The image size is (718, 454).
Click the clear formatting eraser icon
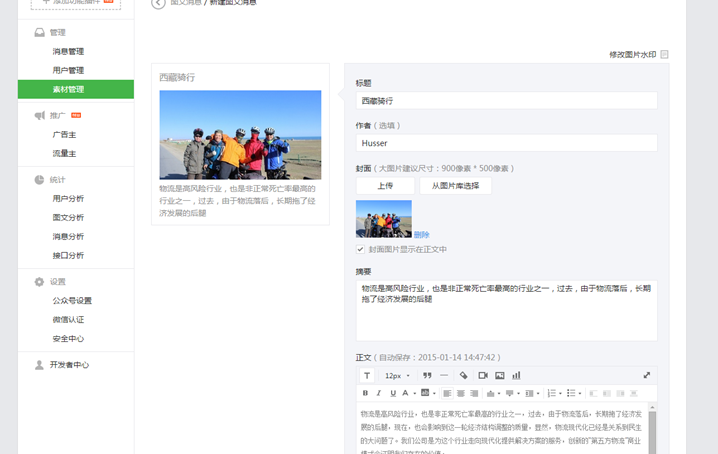pyautogui.click(x=463, y=375)
